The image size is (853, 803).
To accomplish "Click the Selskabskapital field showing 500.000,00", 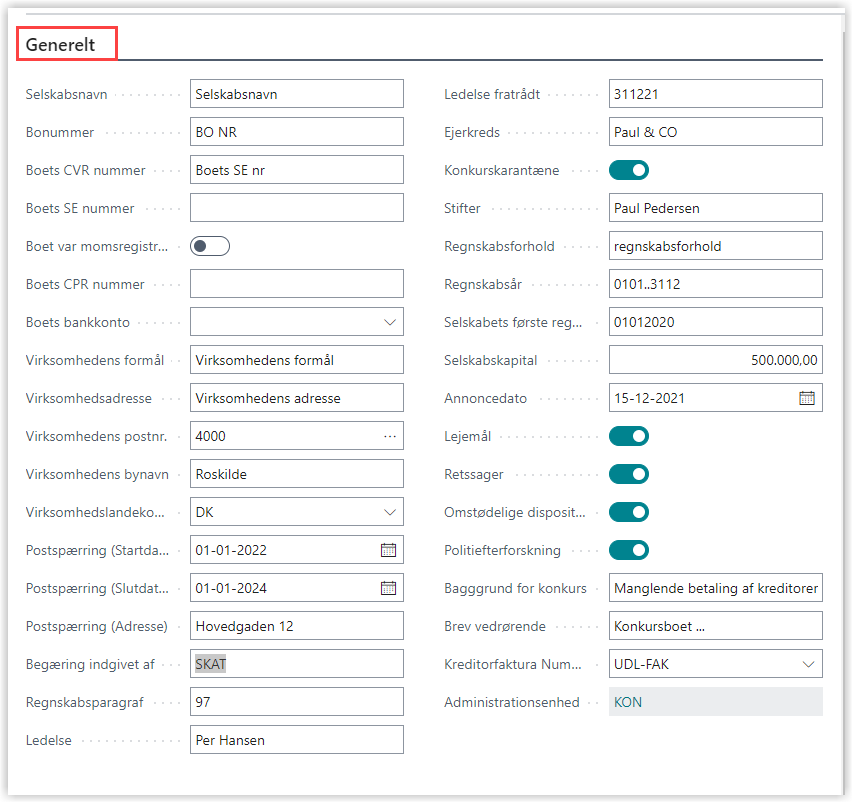I will coord(714,360).
